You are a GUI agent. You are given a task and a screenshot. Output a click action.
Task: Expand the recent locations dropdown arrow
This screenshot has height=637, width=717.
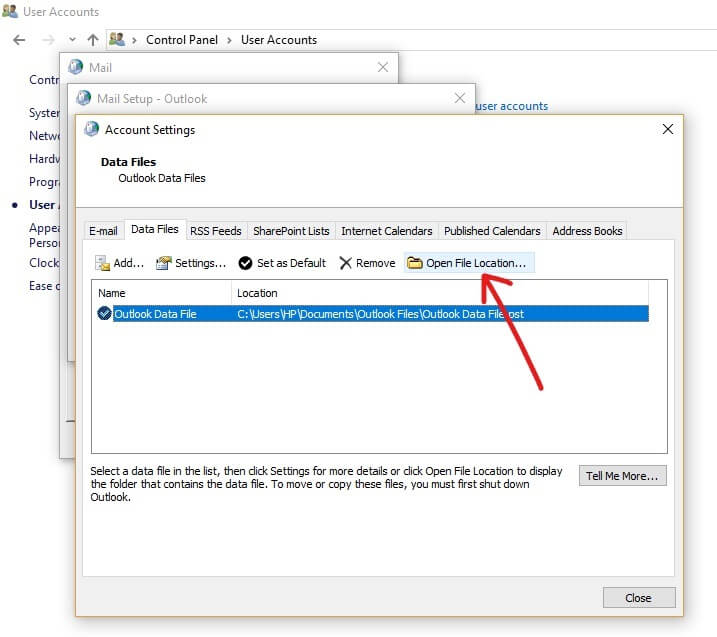coord(71,41)
